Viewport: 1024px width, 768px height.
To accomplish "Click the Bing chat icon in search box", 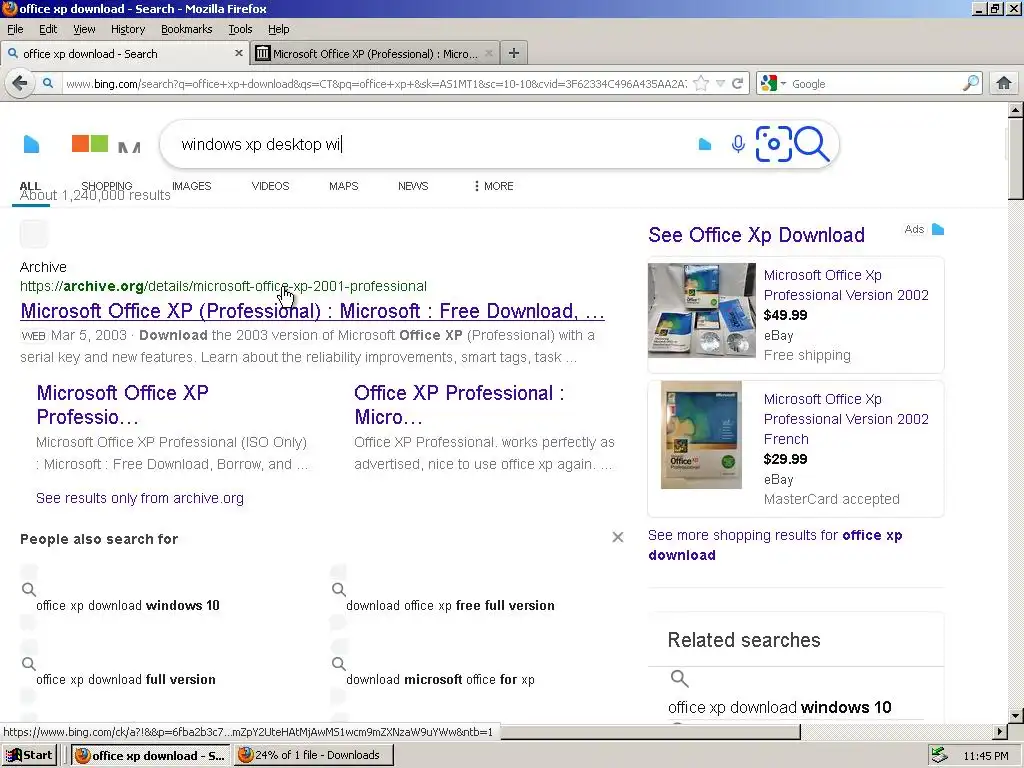I will [x=705, y=144].
